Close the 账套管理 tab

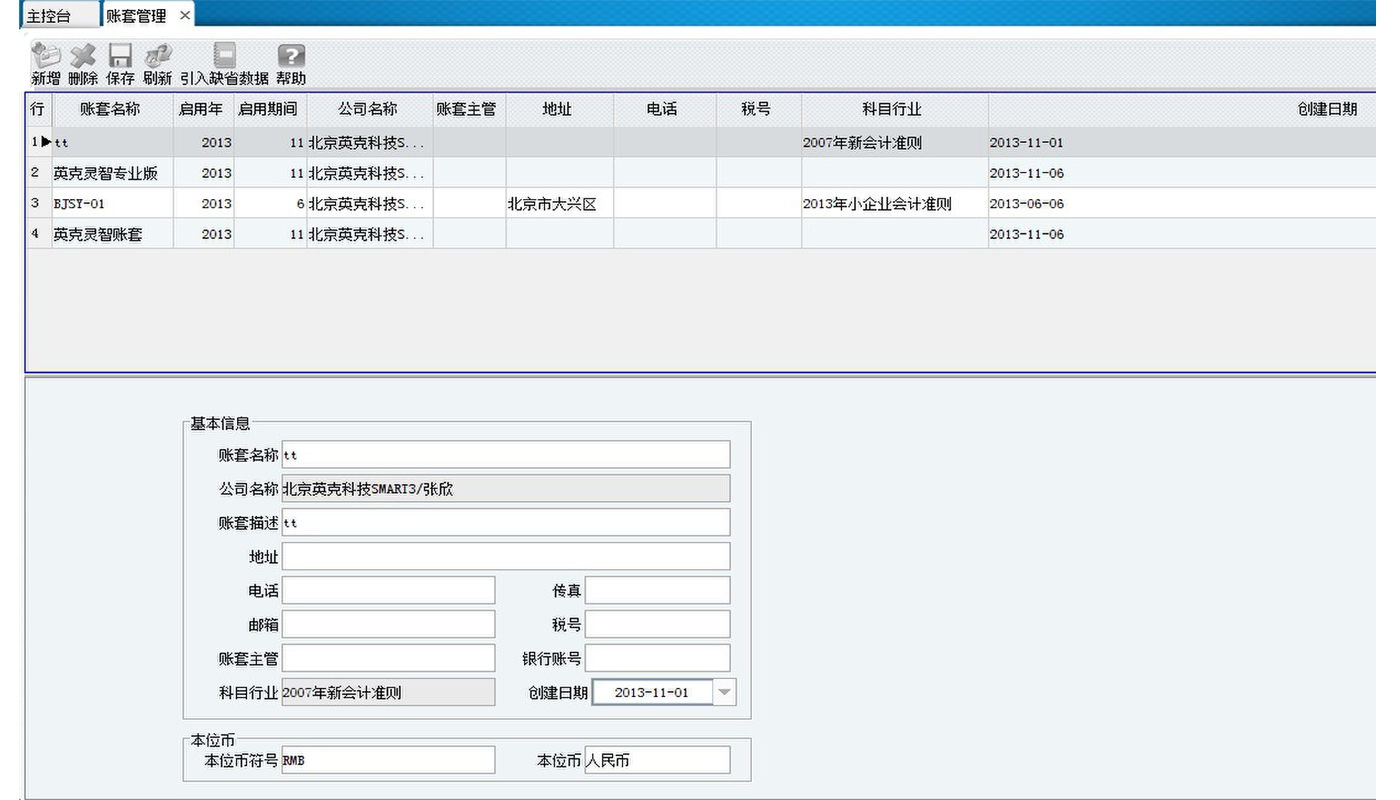pos(184,16)
